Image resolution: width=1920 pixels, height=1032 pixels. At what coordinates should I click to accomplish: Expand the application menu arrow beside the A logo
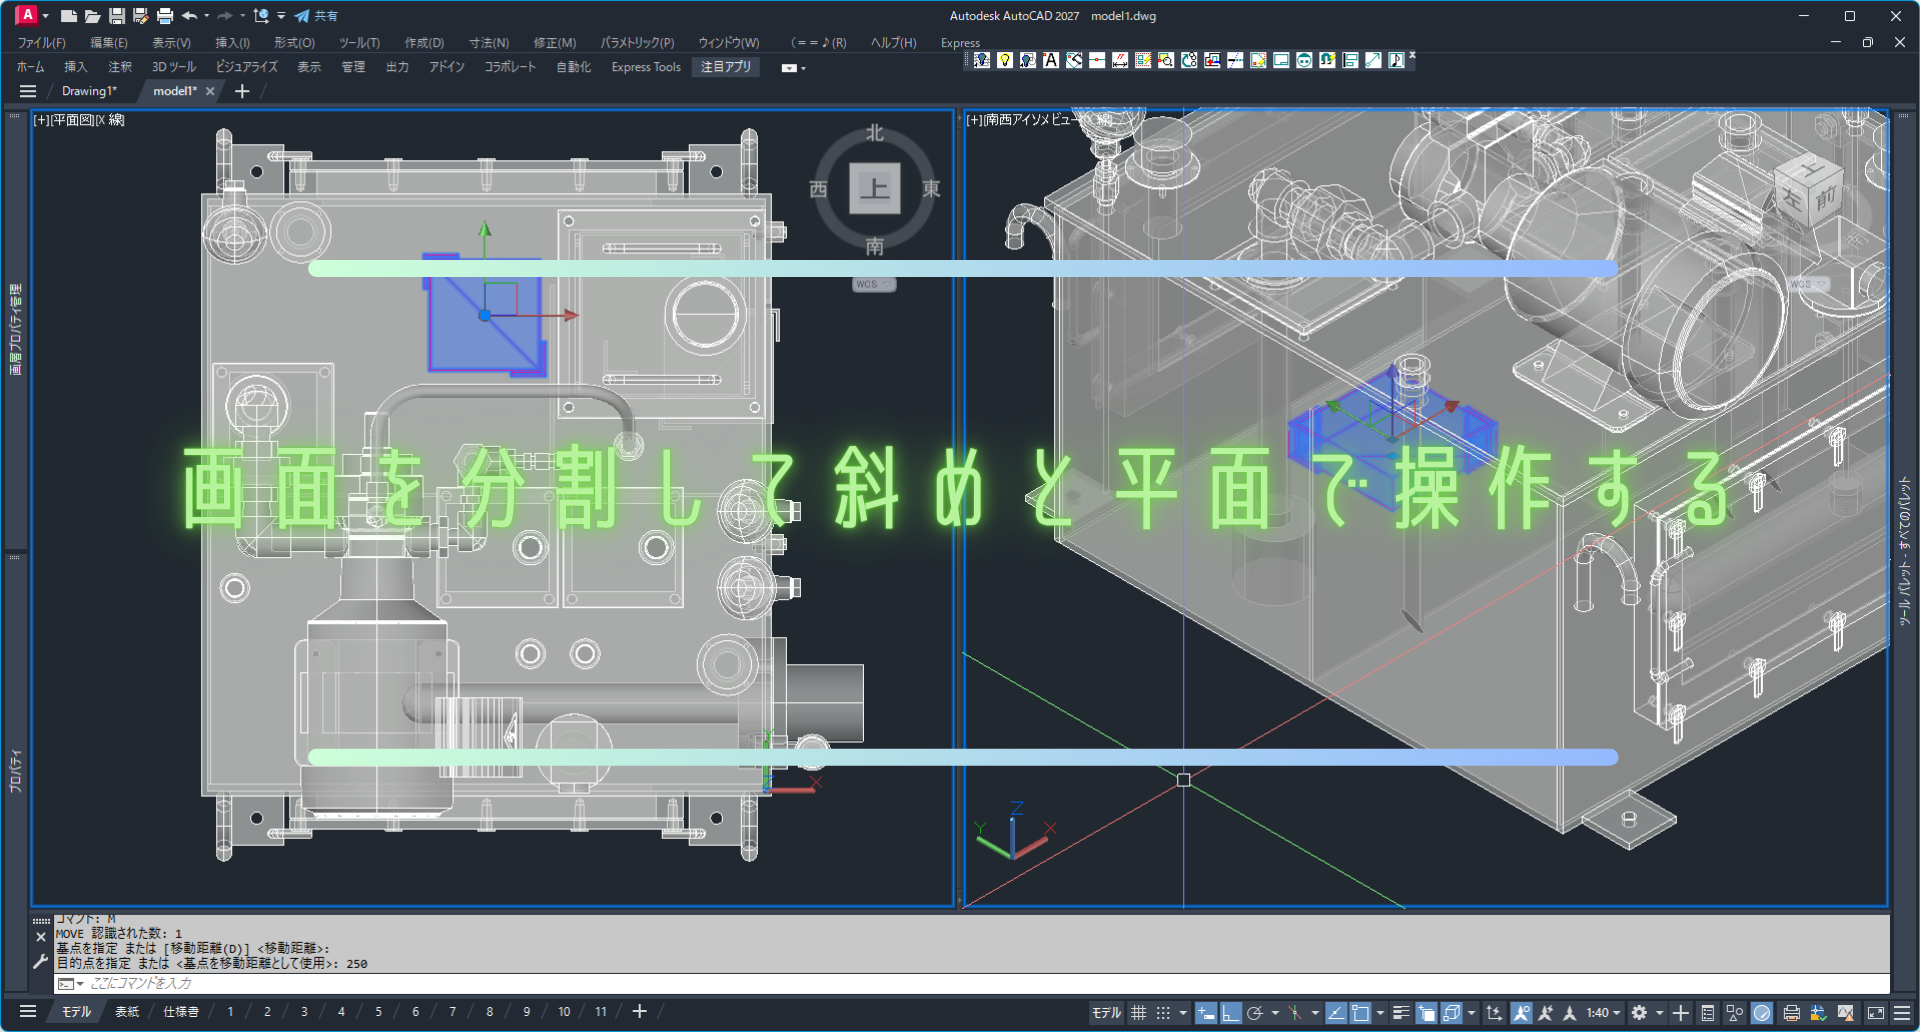click(x=46, y=16)
